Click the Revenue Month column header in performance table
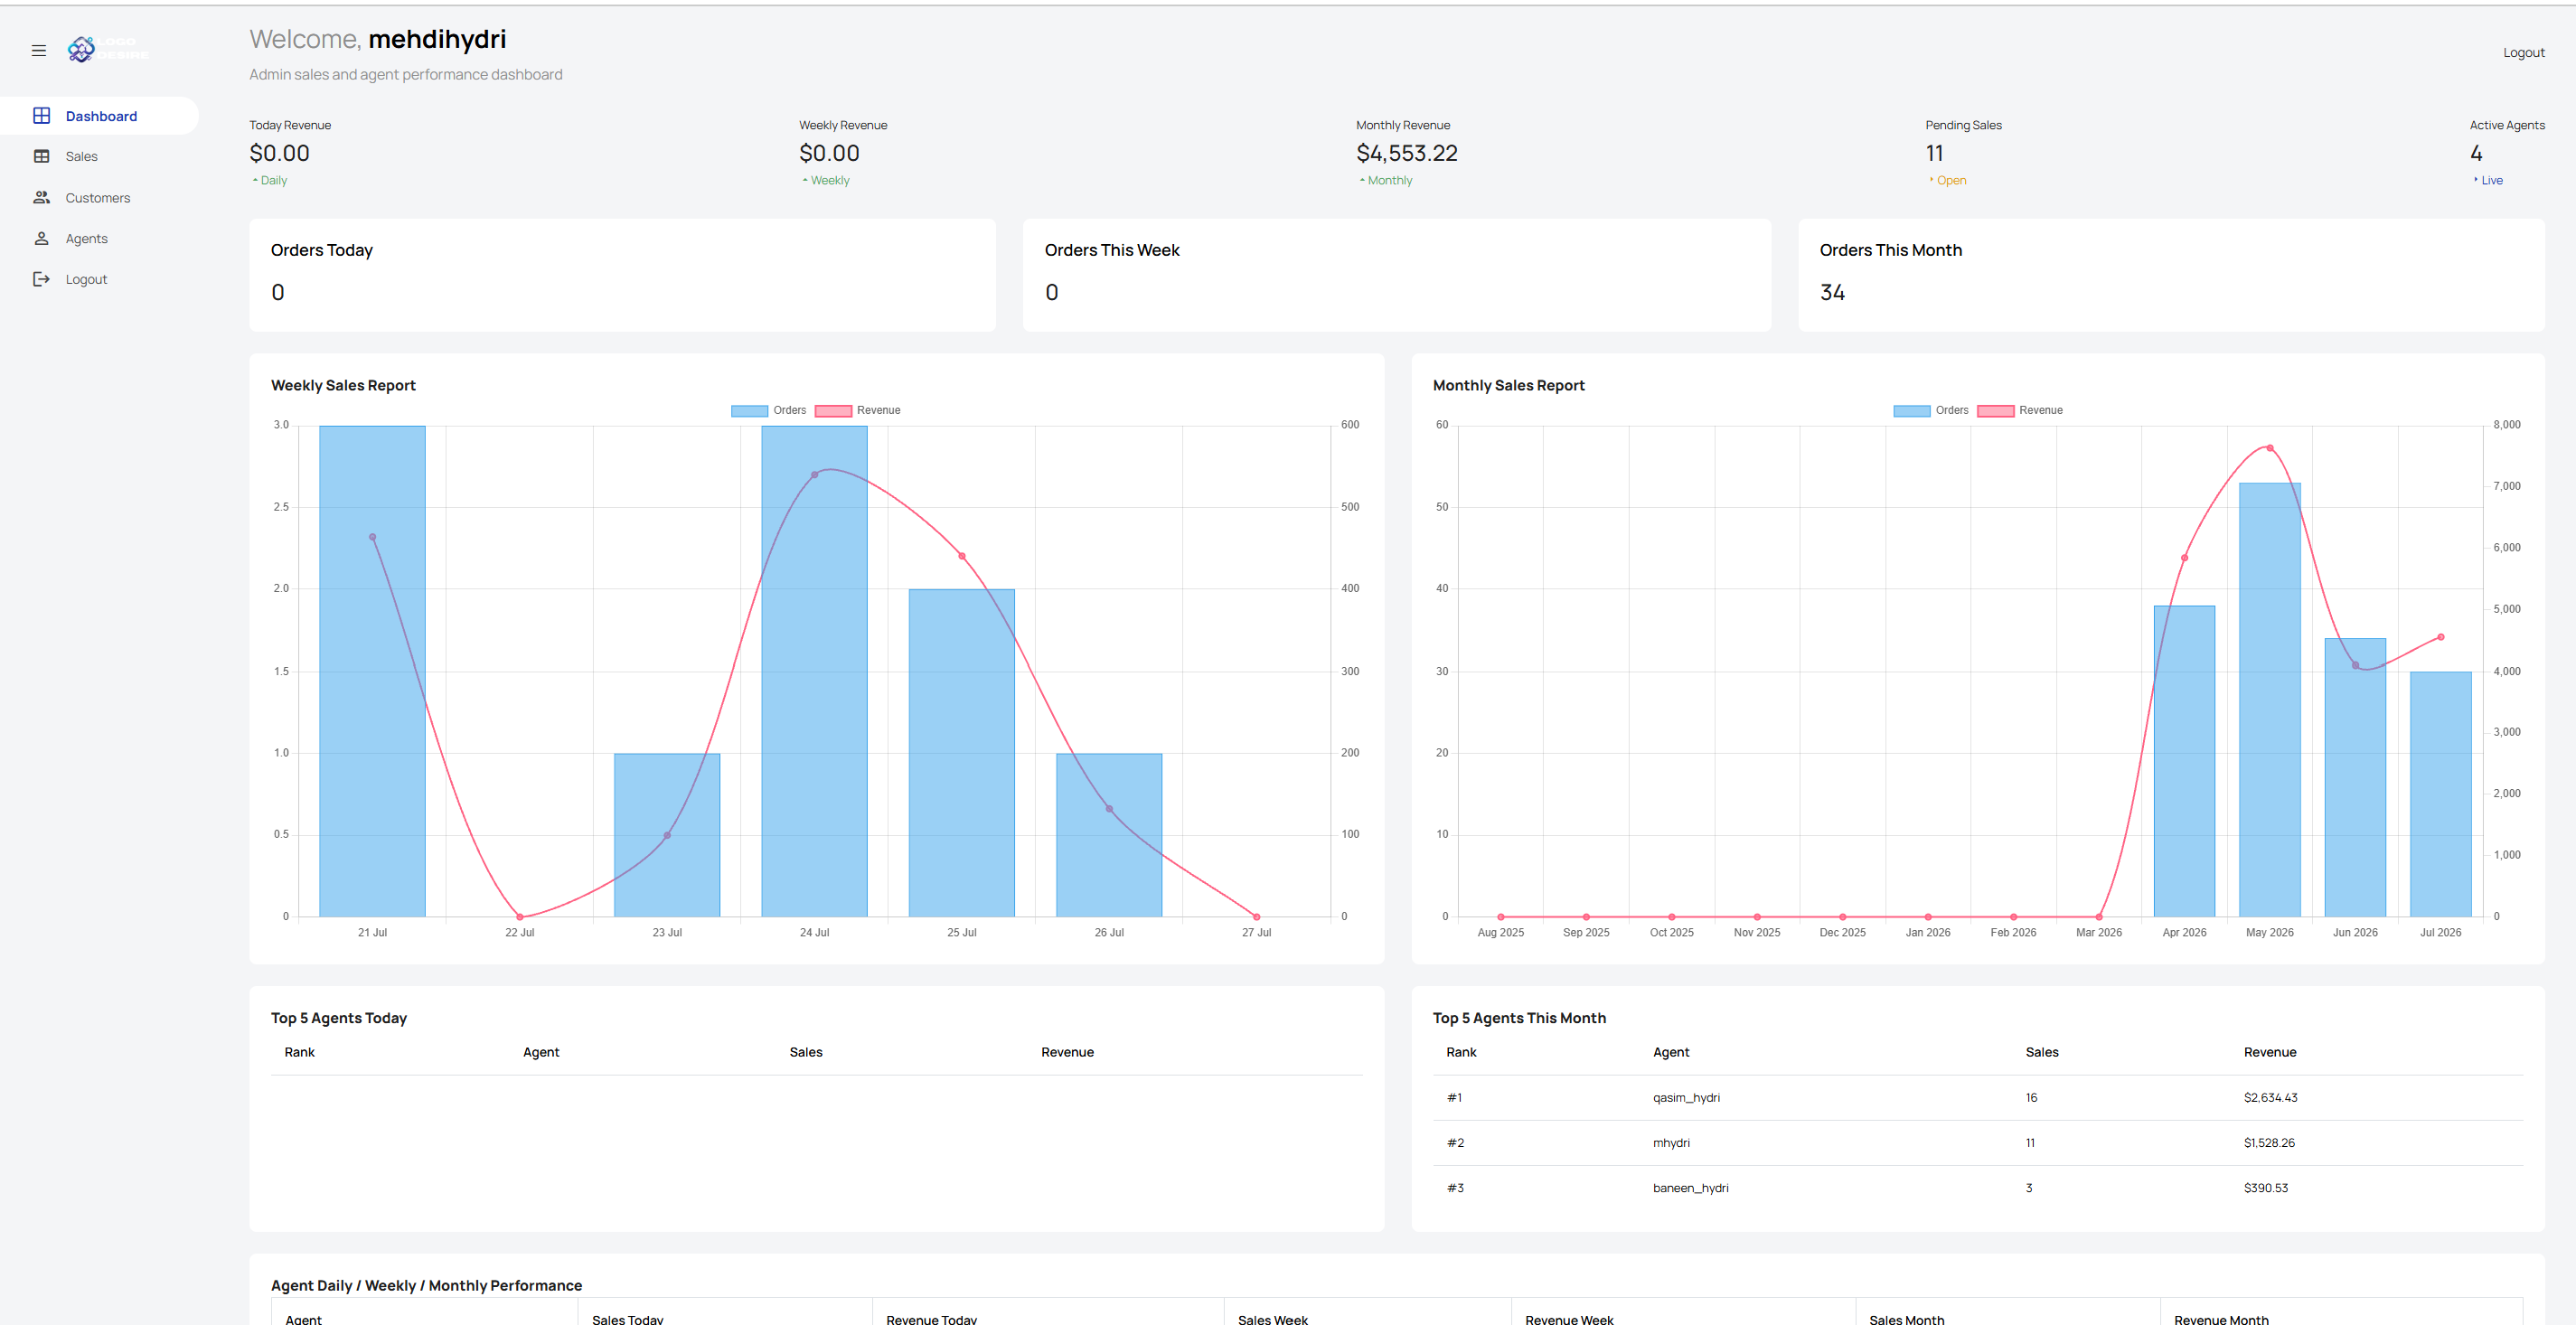The width and height of the screenshot is (2576, 1325). click(2221, 1319)
